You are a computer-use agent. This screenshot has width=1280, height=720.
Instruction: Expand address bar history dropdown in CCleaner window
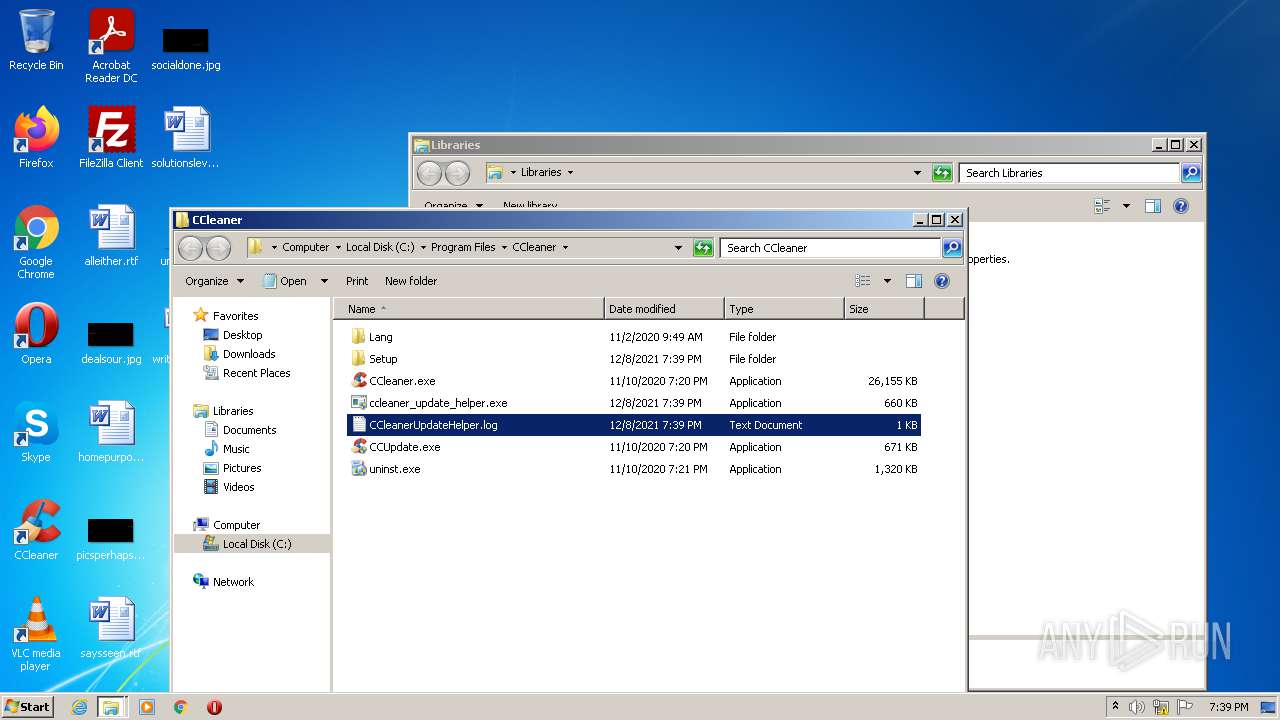coord(678,248)
